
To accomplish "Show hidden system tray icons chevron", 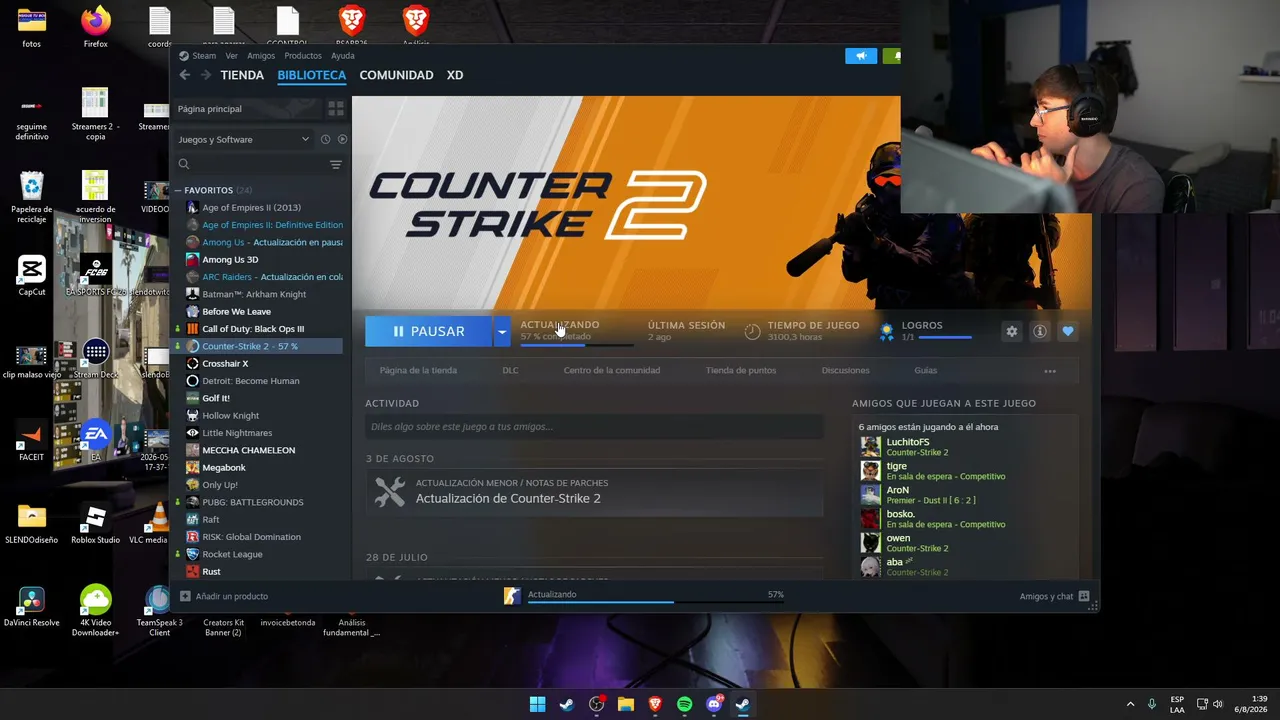I will pos(1131,704).
